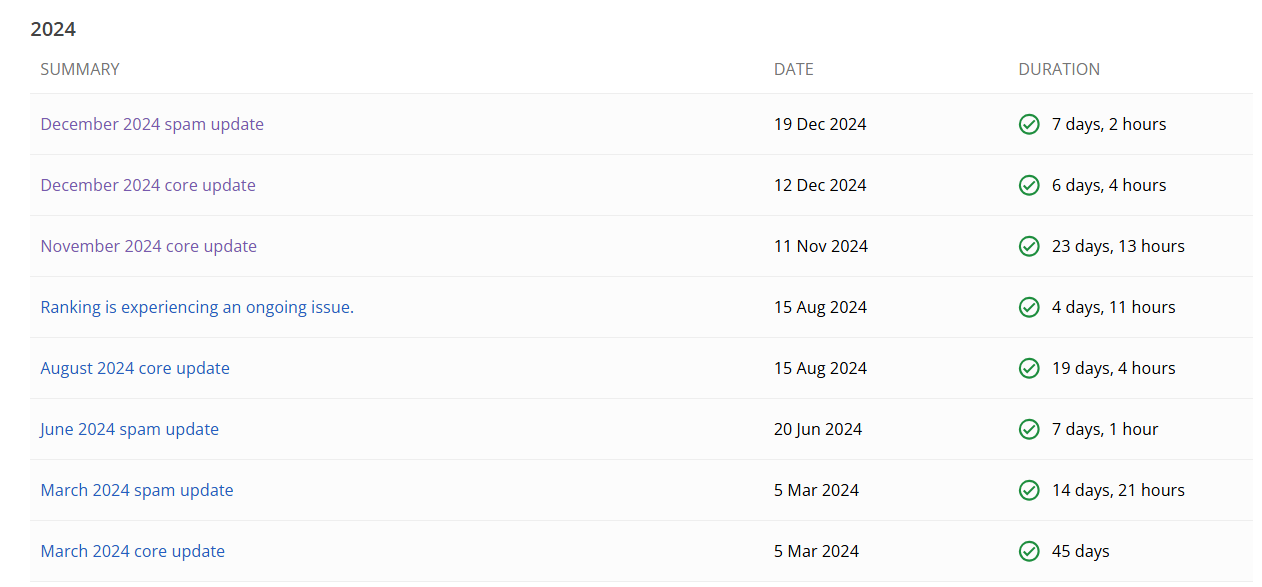Open the August 2024 core update link
Viewport: 1262px width, 587px height.
(135, 369)
